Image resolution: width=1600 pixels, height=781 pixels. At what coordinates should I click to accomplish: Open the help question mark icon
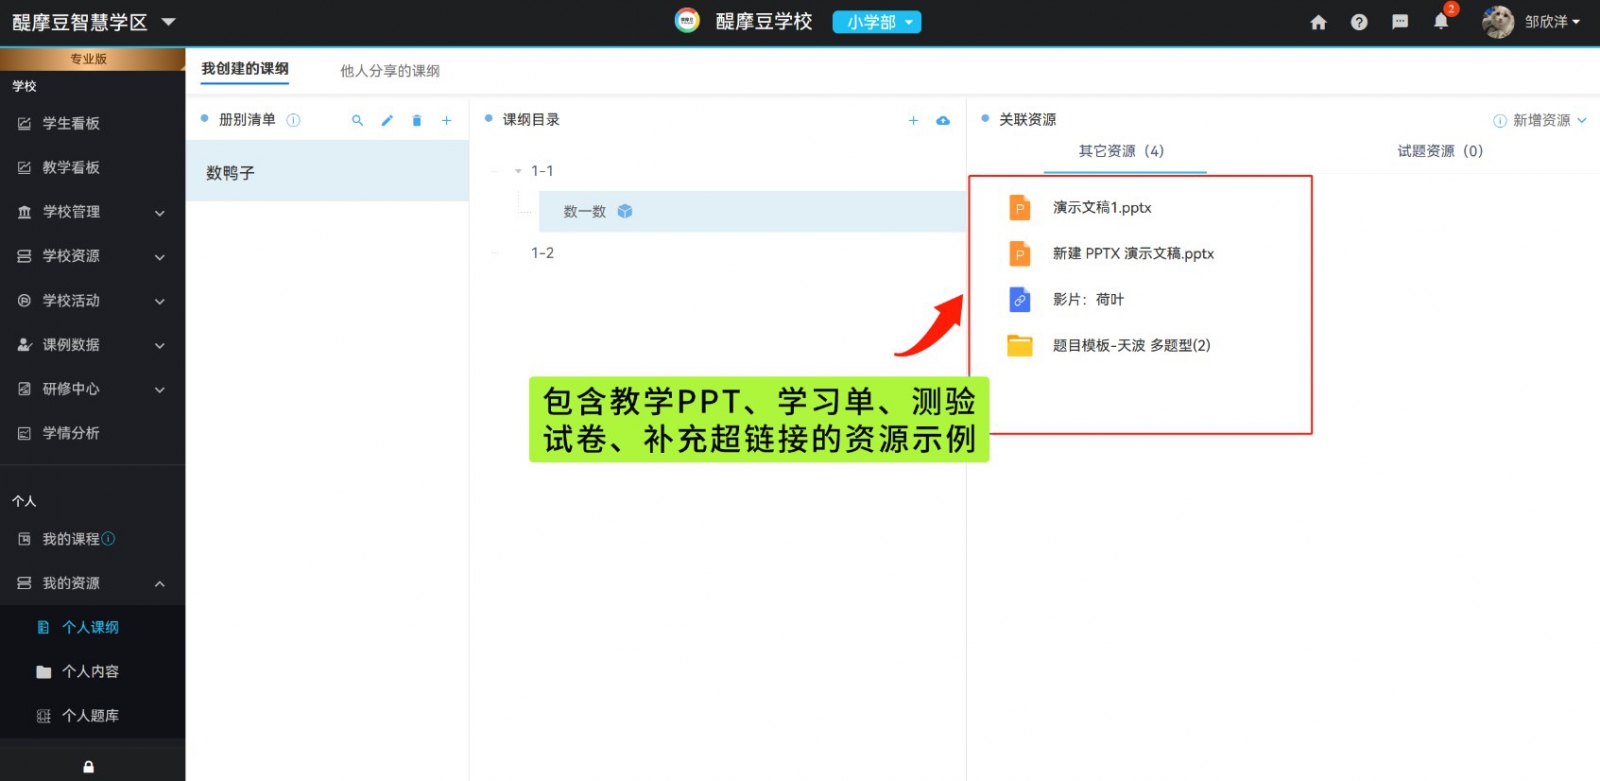click(x=1359, y=22)
